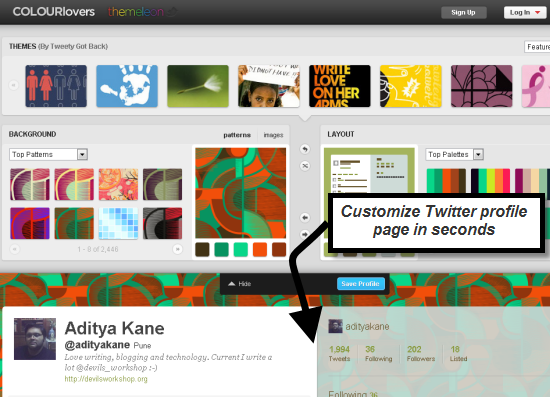Click the right arrow apply icon
The width and height of the screenshot is (550, 397).
click(x=305, y=234)
